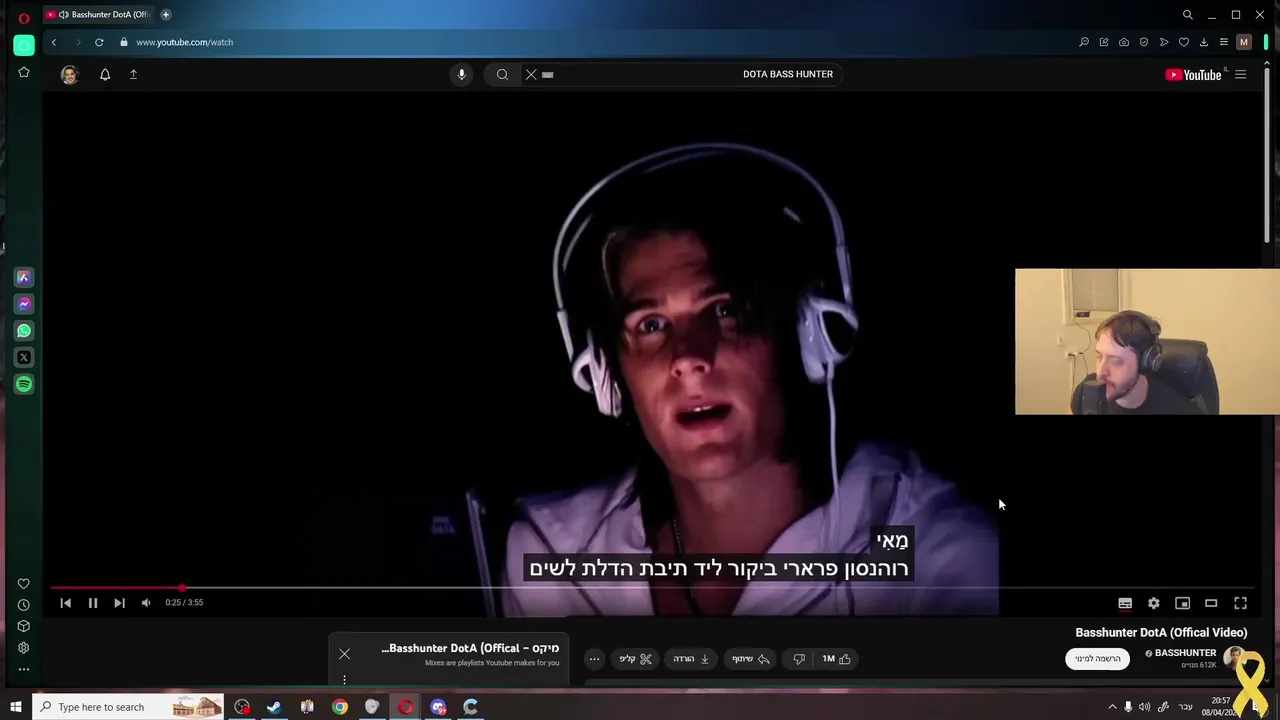Open X (Twitter) in Opera sidebar

pyautogui.click(x=24, y=357)
